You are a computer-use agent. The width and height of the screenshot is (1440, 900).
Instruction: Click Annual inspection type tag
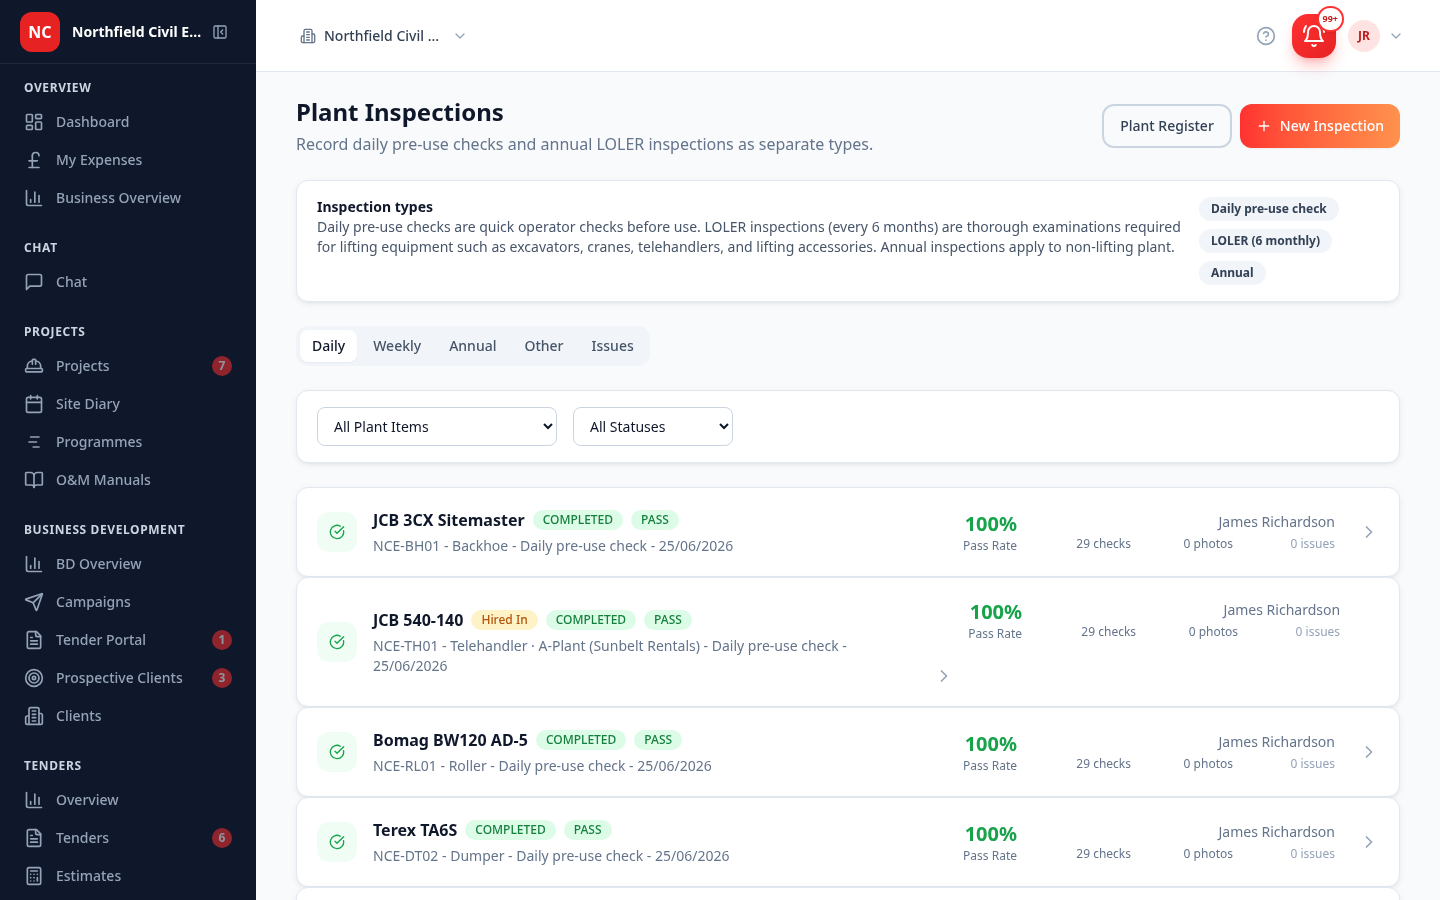1232,273
